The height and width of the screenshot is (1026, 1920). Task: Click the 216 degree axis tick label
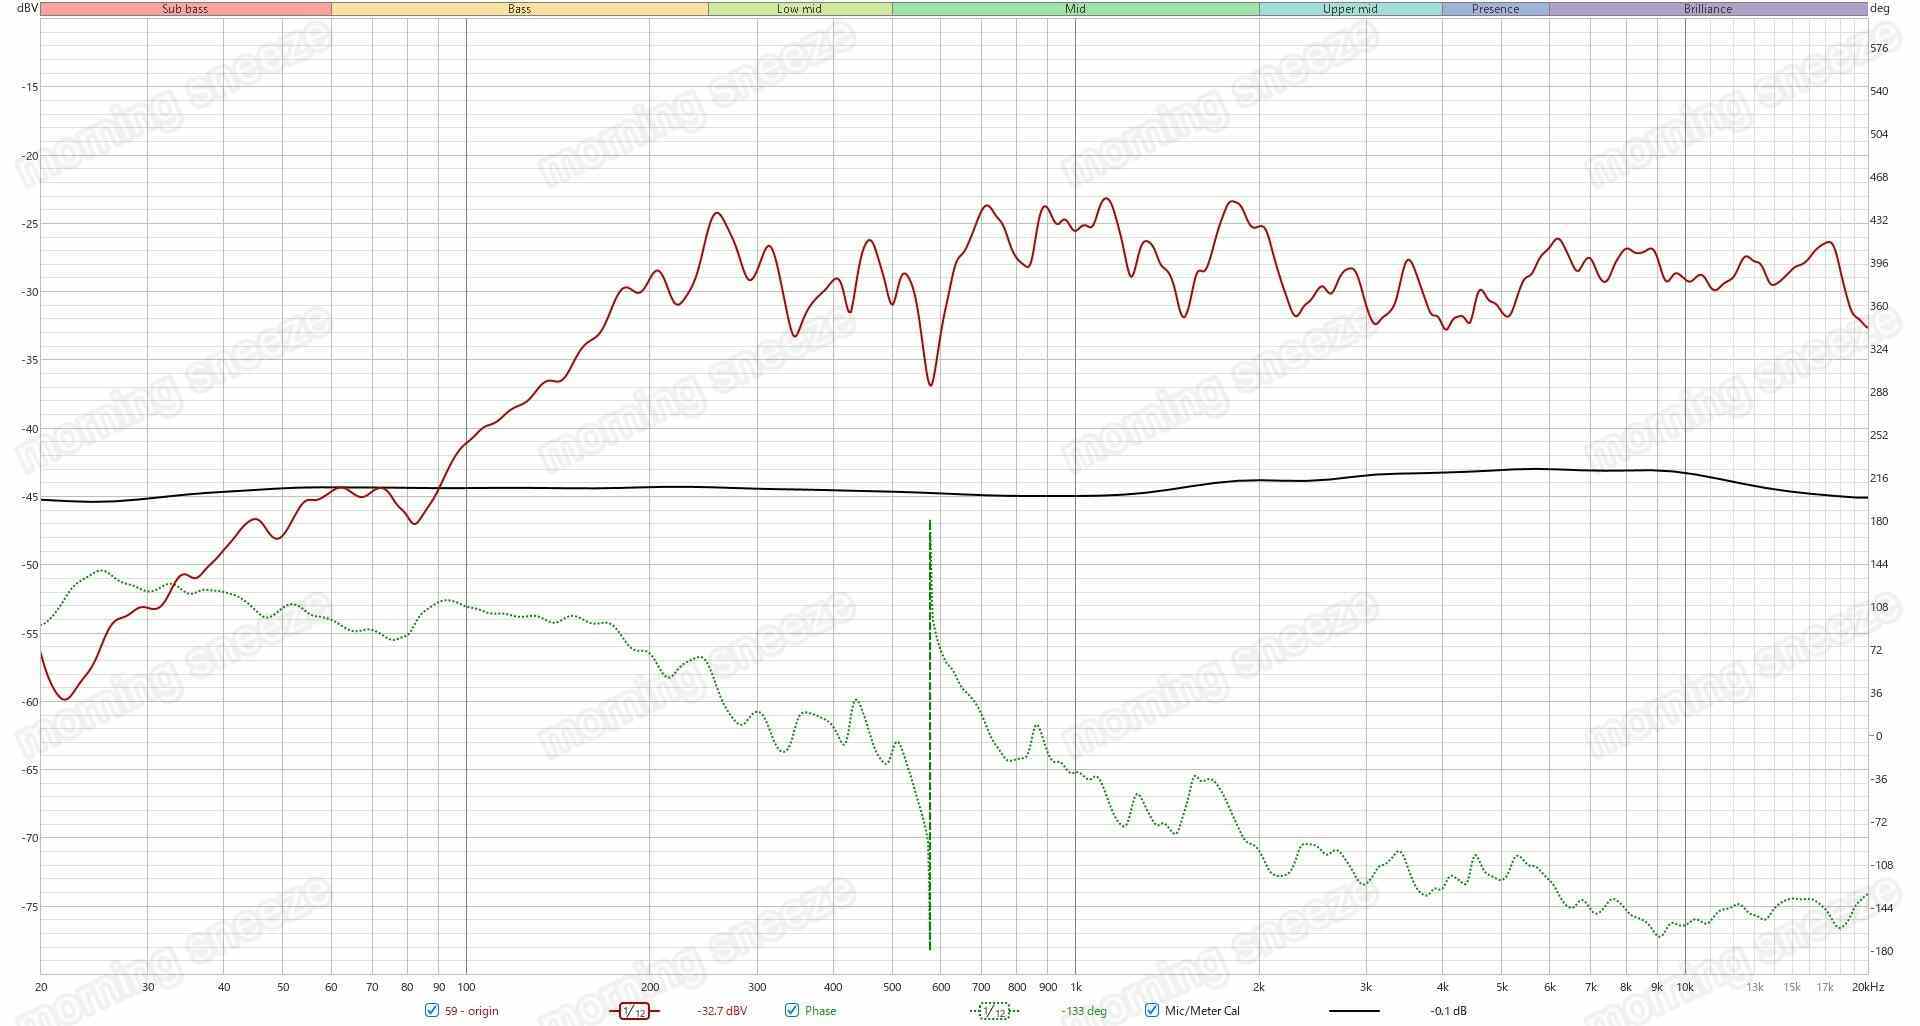[1879, 479]
